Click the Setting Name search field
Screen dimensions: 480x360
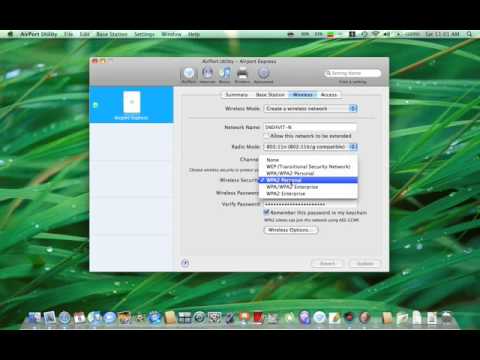coord(353,73)
